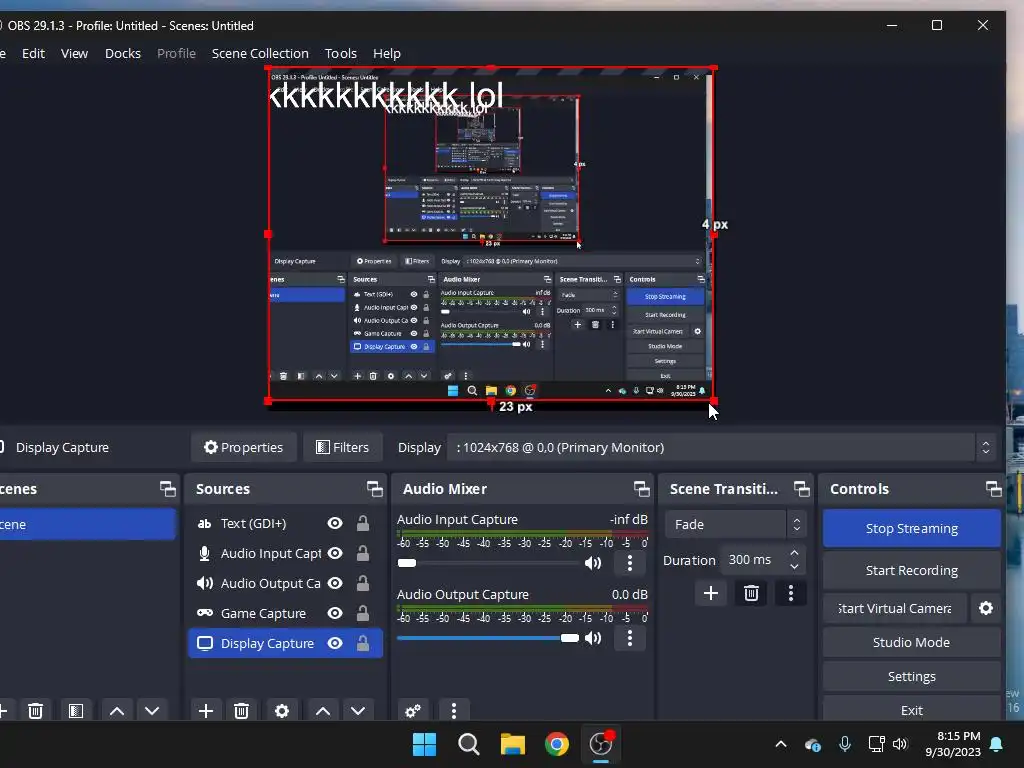Open virtual camera settings gear
The width and height of the screenshot is (1024, 768).
click(986, 609)
